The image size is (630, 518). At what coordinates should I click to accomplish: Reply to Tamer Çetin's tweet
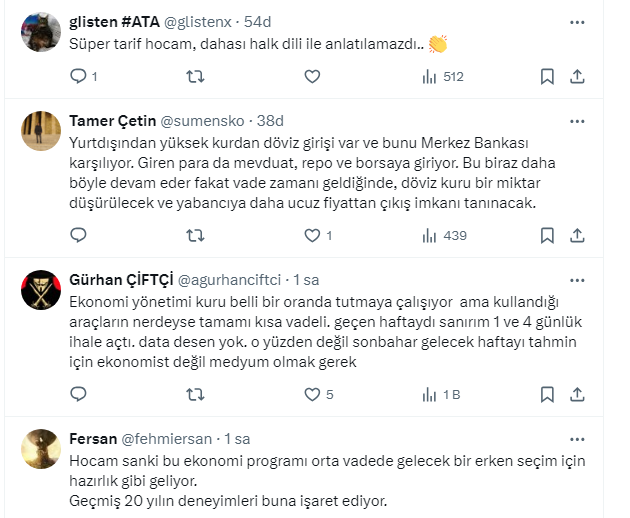80,236
